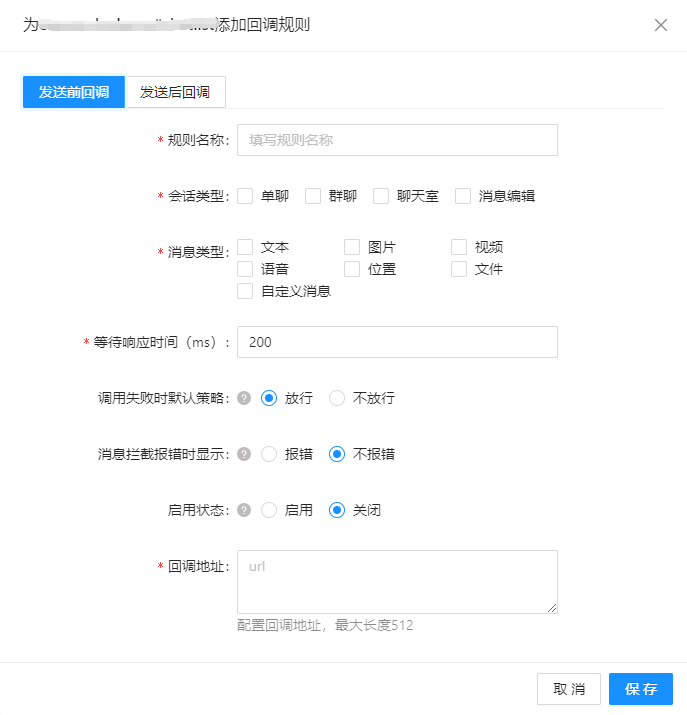Tick the 聊天室 checkbox

coord(381,196)
